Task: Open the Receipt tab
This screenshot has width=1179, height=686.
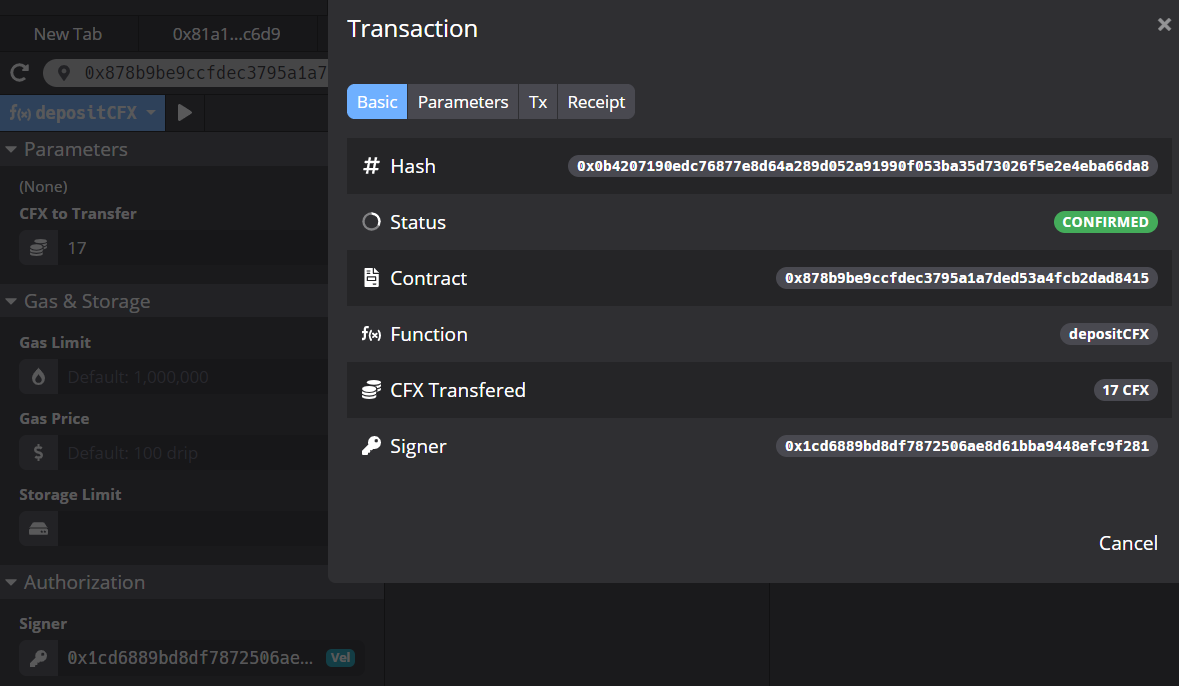Action: point(596,102)
